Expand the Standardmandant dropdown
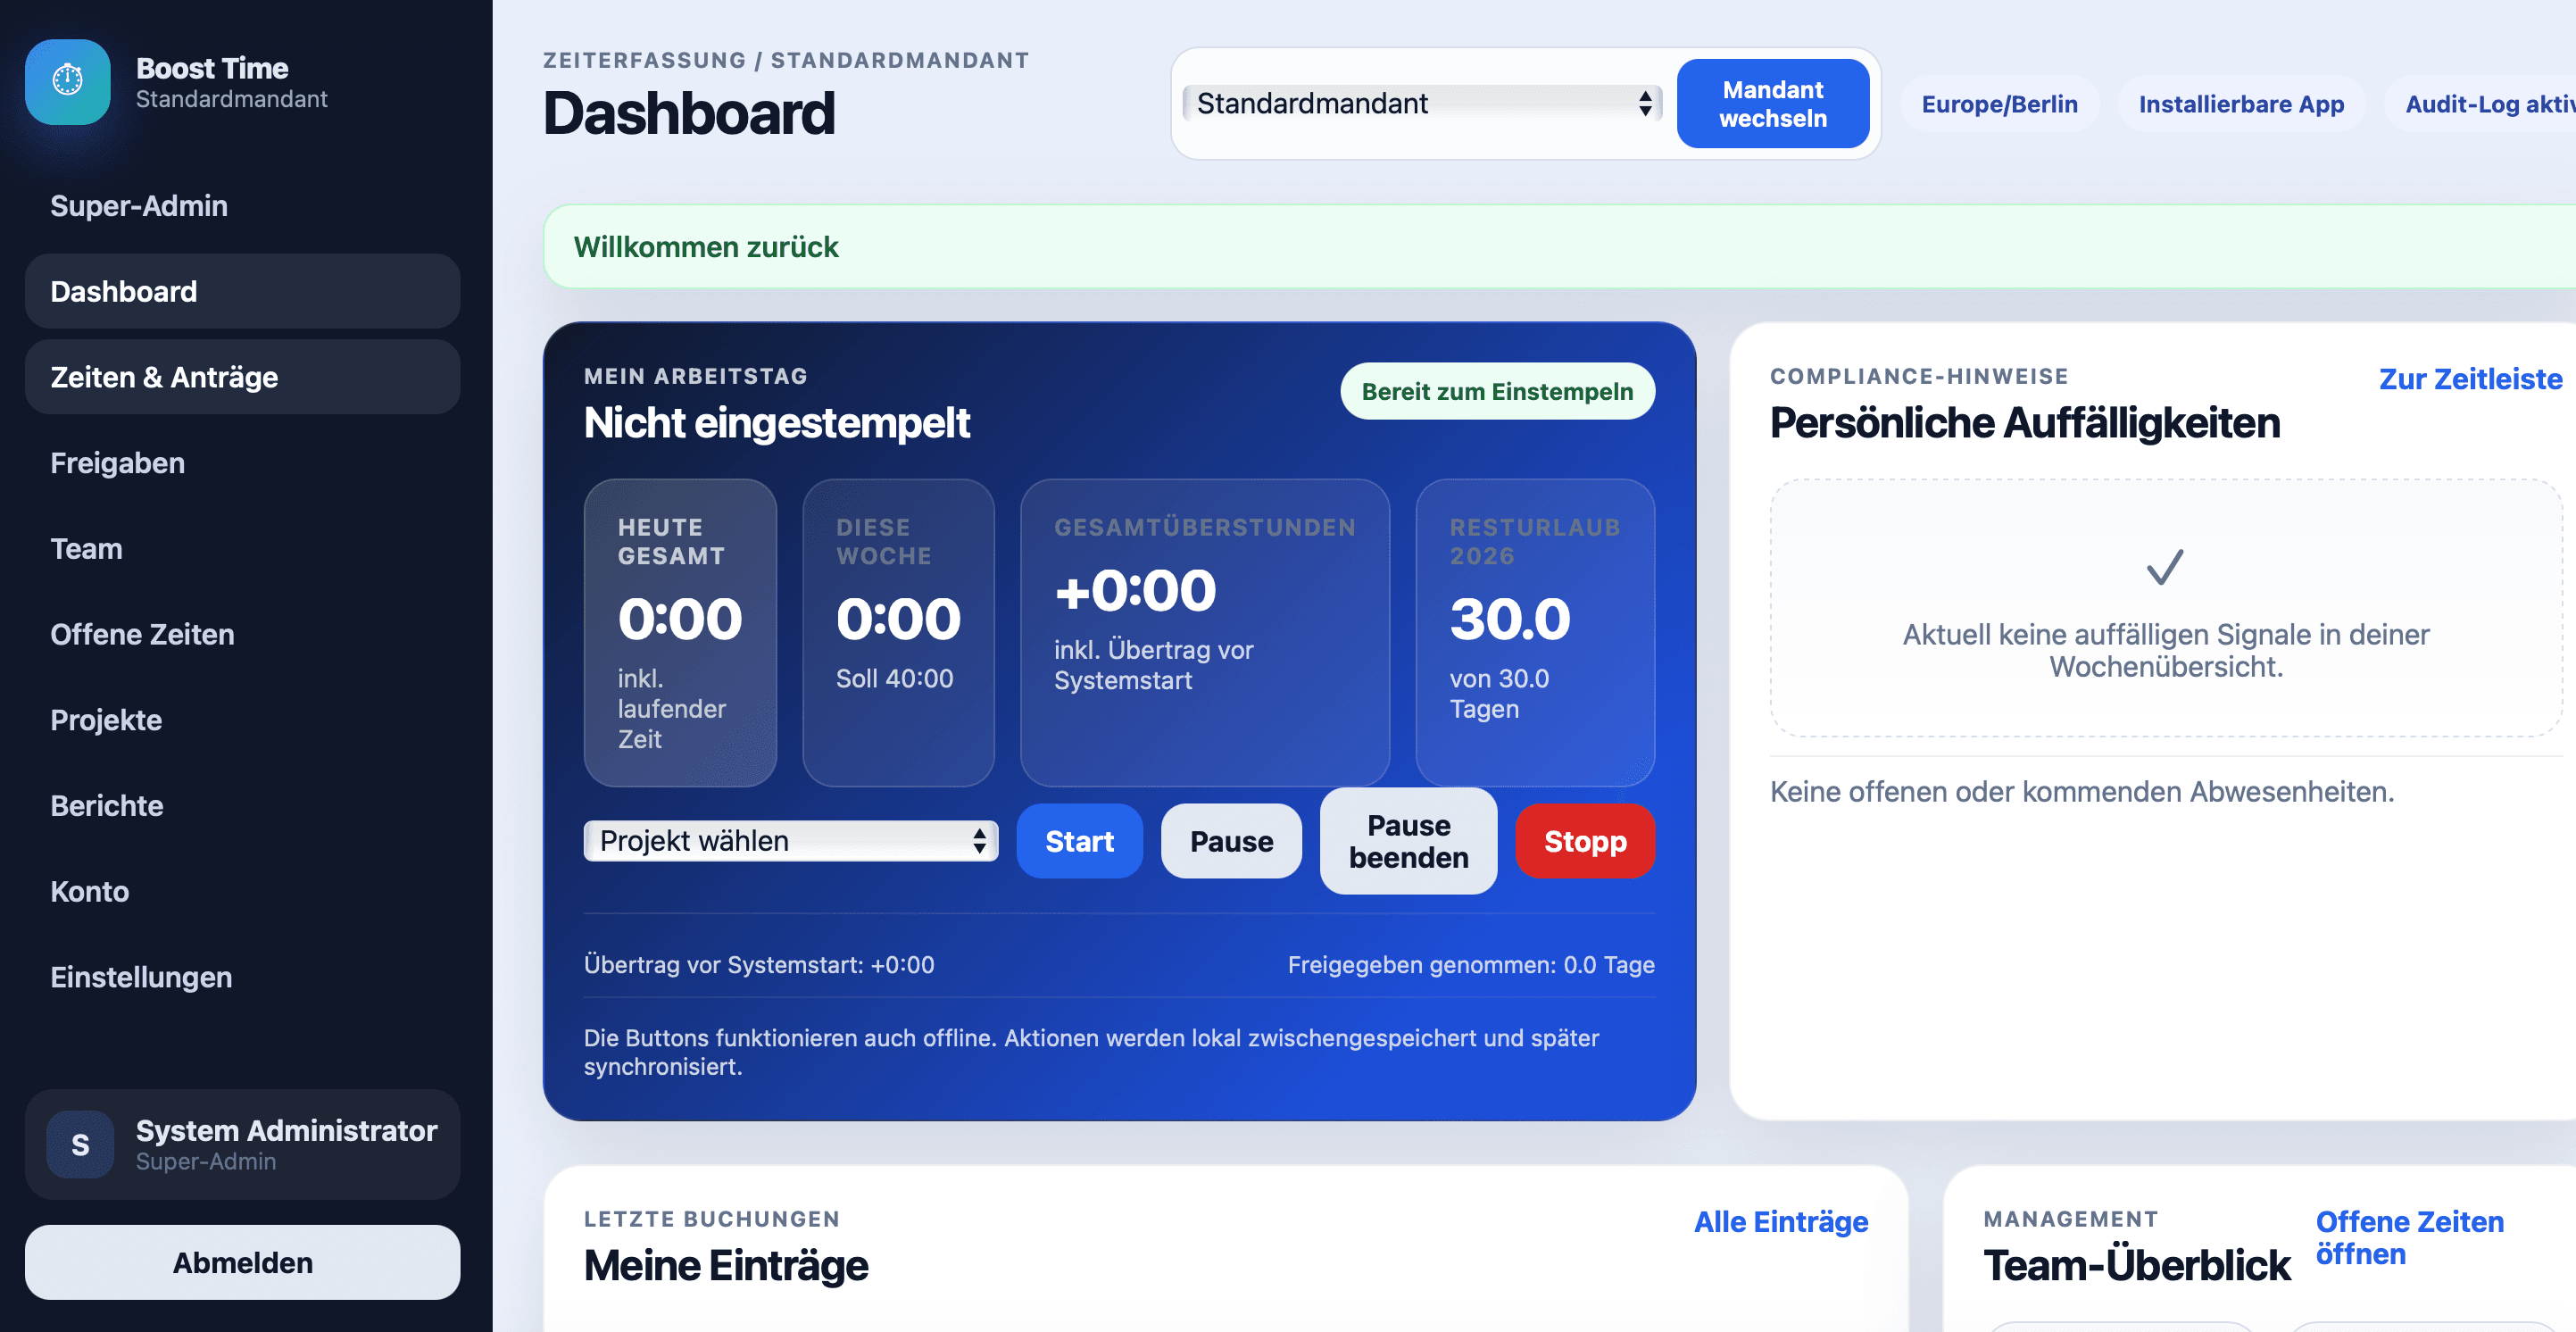 [1422, 103]
